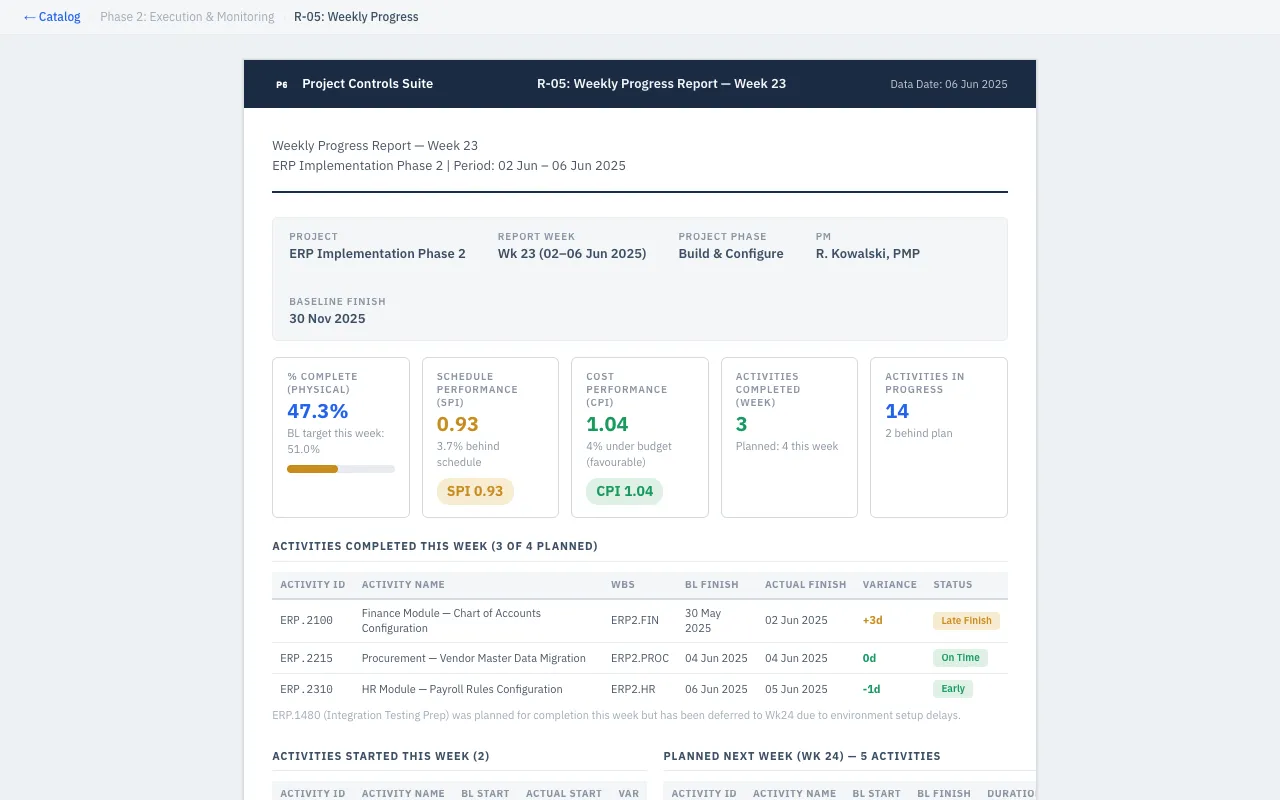The height and width of the screenshot is (800, 1280).
Task: Click the Data Date in header
Action: (948, 85)
